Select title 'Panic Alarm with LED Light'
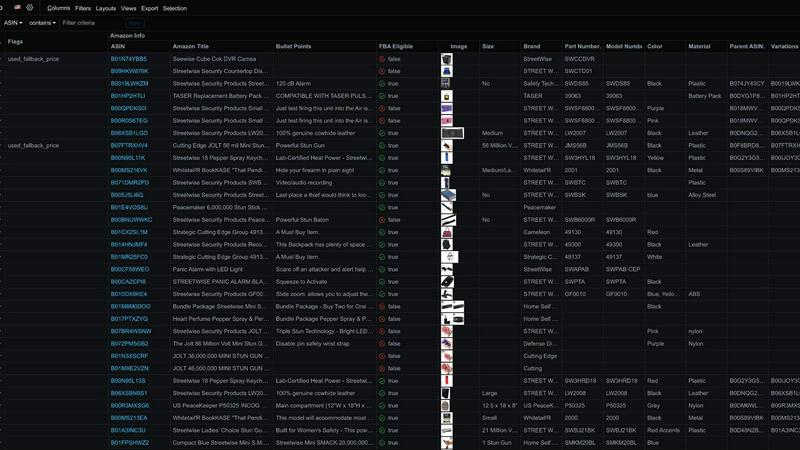The width and height of the screenshot is (800, 450). (x=207, y=269)
